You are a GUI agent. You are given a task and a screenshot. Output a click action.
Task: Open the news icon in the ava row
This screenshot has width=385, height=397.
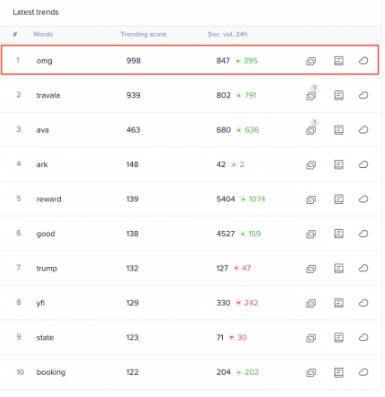coord(339,130)
